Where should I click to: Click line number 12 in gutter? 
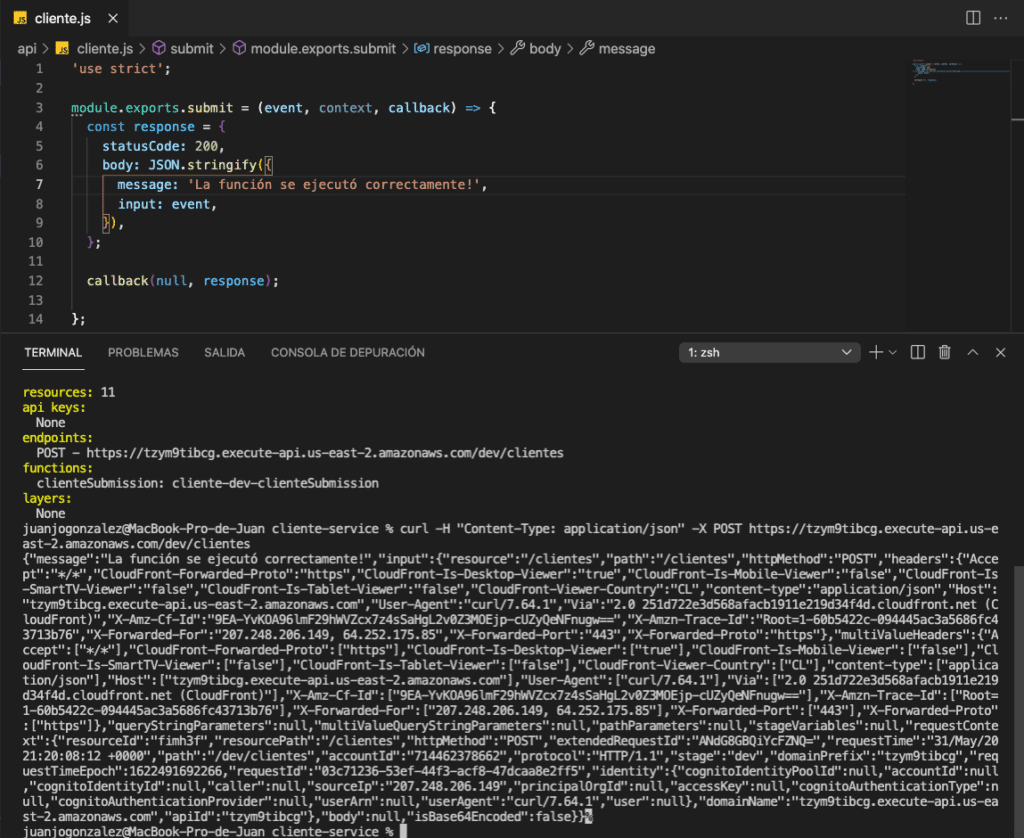(36, 281)
